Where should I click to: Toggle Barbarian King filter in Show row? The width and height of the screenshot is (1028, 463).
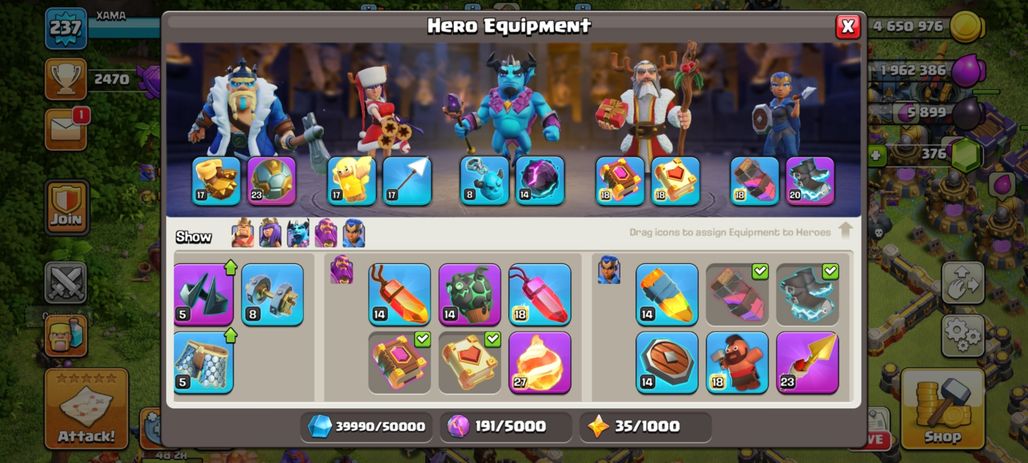point(243,233)
